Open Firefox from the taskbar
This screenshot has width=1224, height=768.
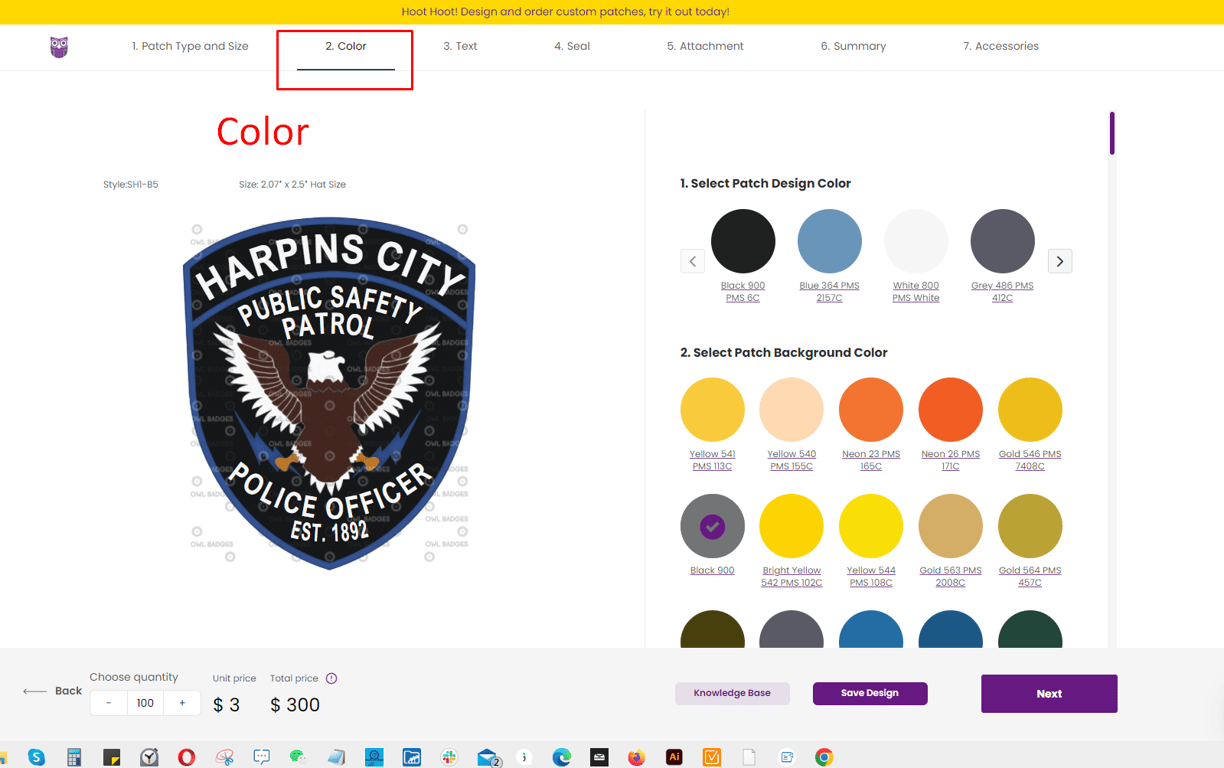click(x=636, y=757)
